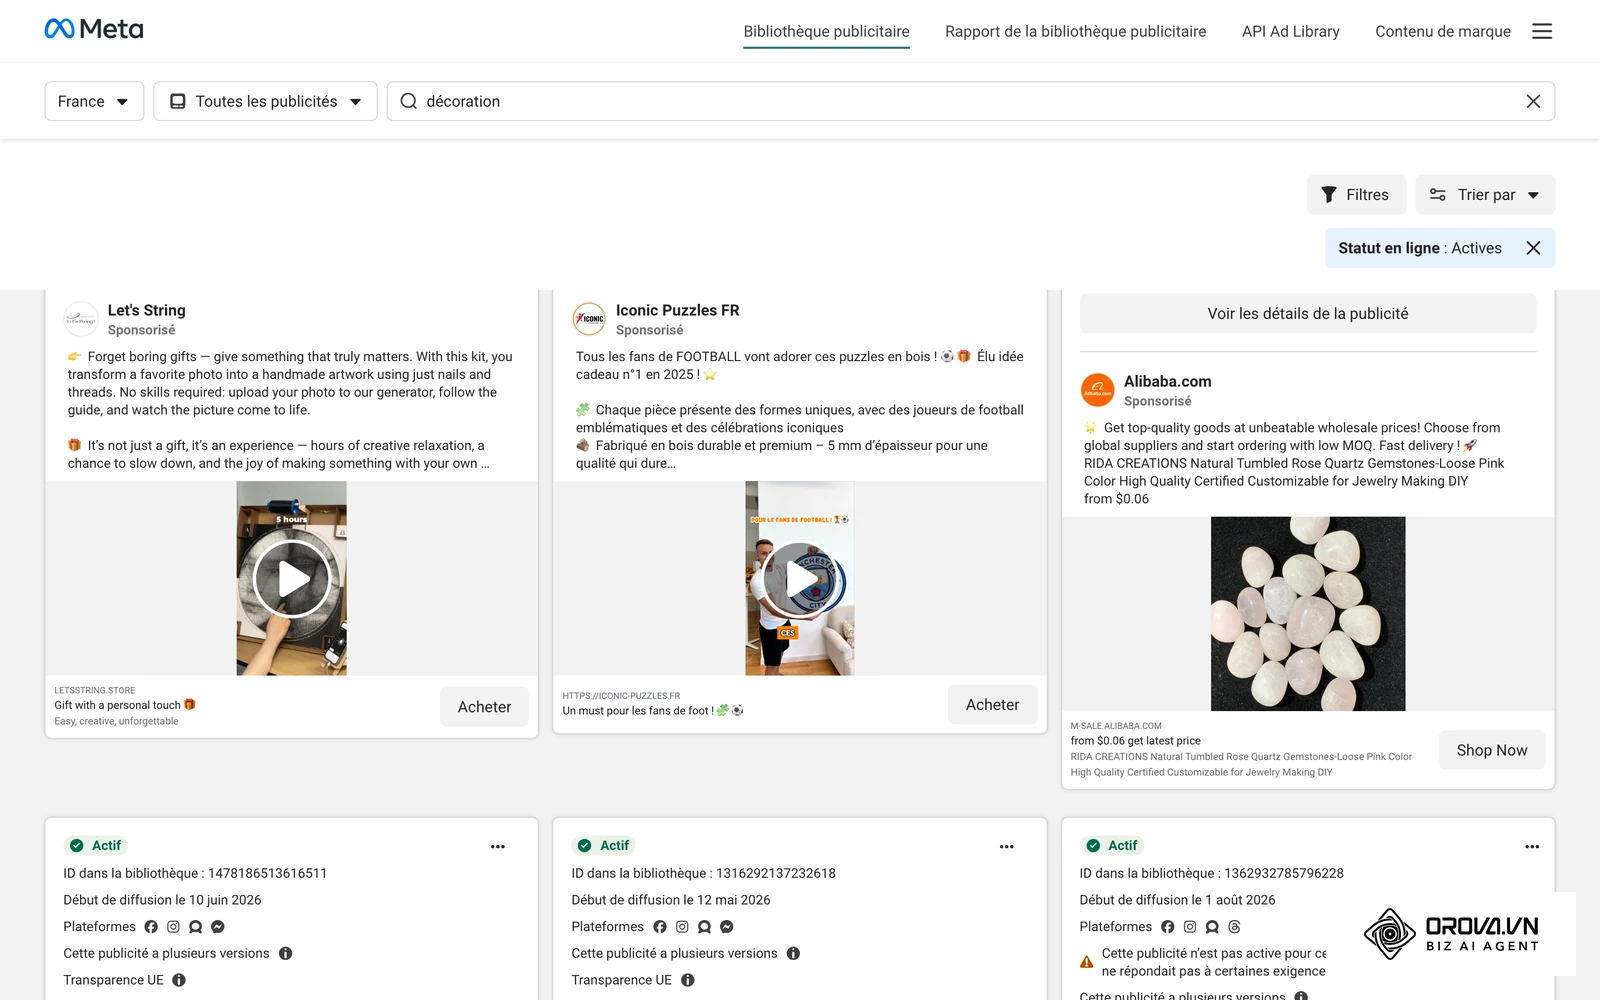1600x1000 pixels.
Task: Click the Iconic Puzzles FR name link
Action: (x=677, y=310)
